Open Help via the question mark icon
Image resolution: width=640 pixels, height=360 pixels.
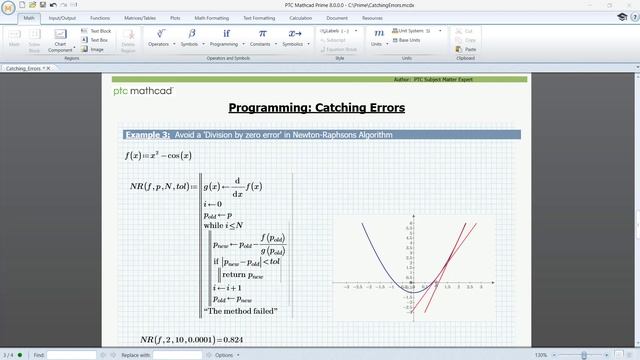635,17
